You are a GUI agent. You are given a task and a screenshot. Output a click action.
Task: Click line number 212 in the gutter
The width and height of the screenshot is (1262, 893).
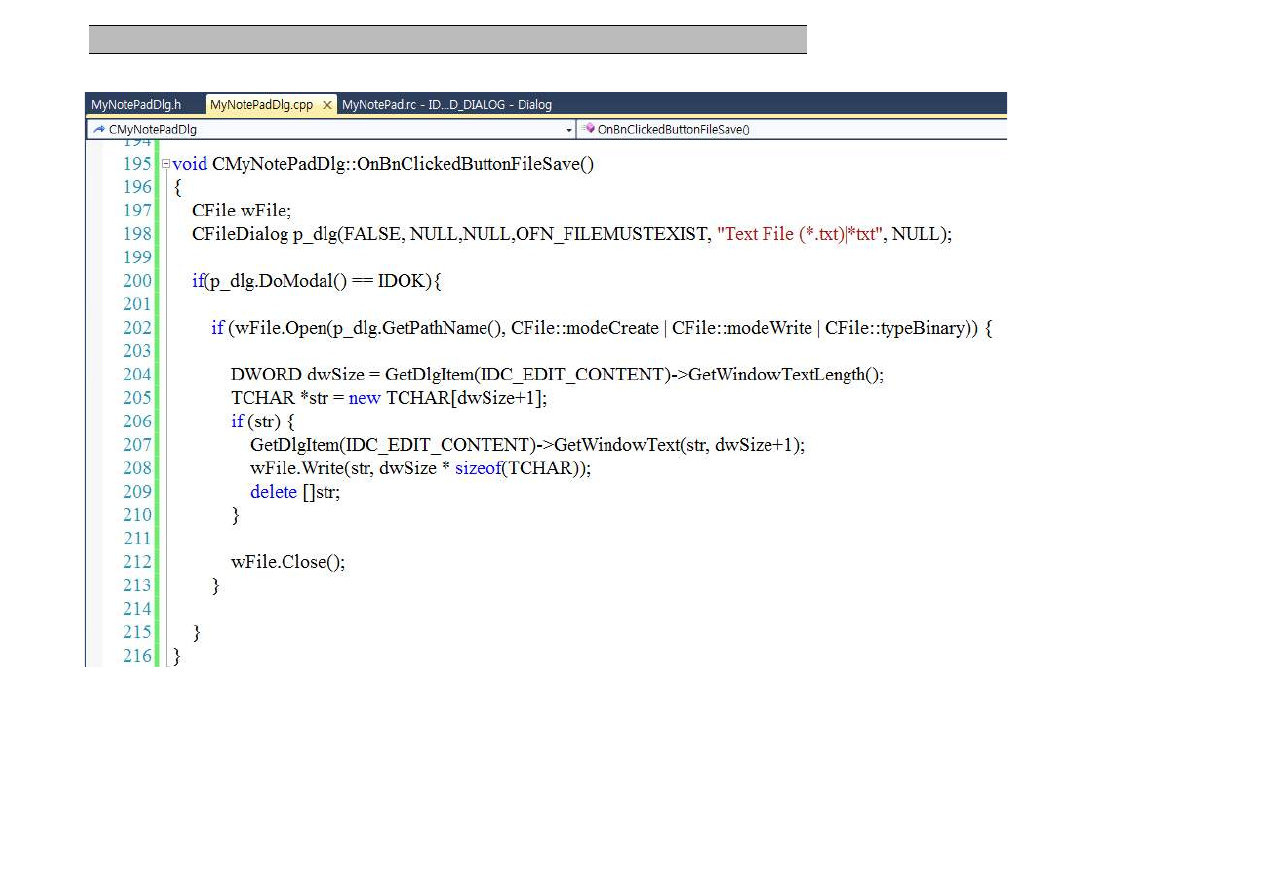pyautogui.click(x=137, y=562)
